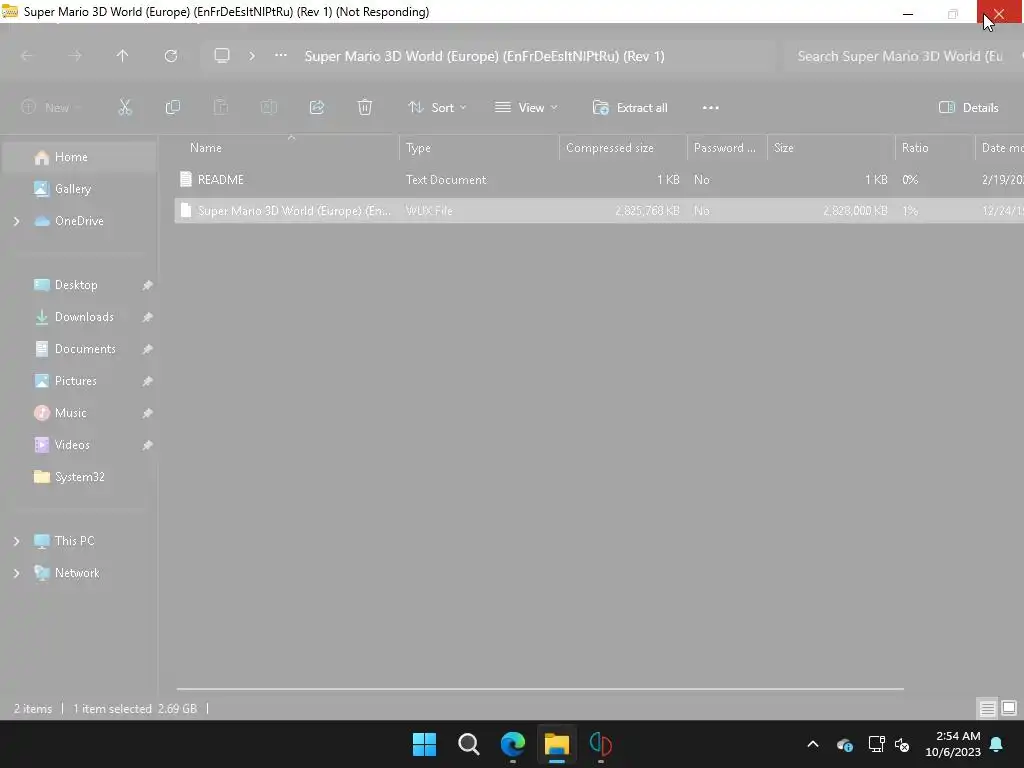Image resolution: width=1024 pixels, height=768 pixels.
Task: Open the New item dropdown
Action: [51, 108]
